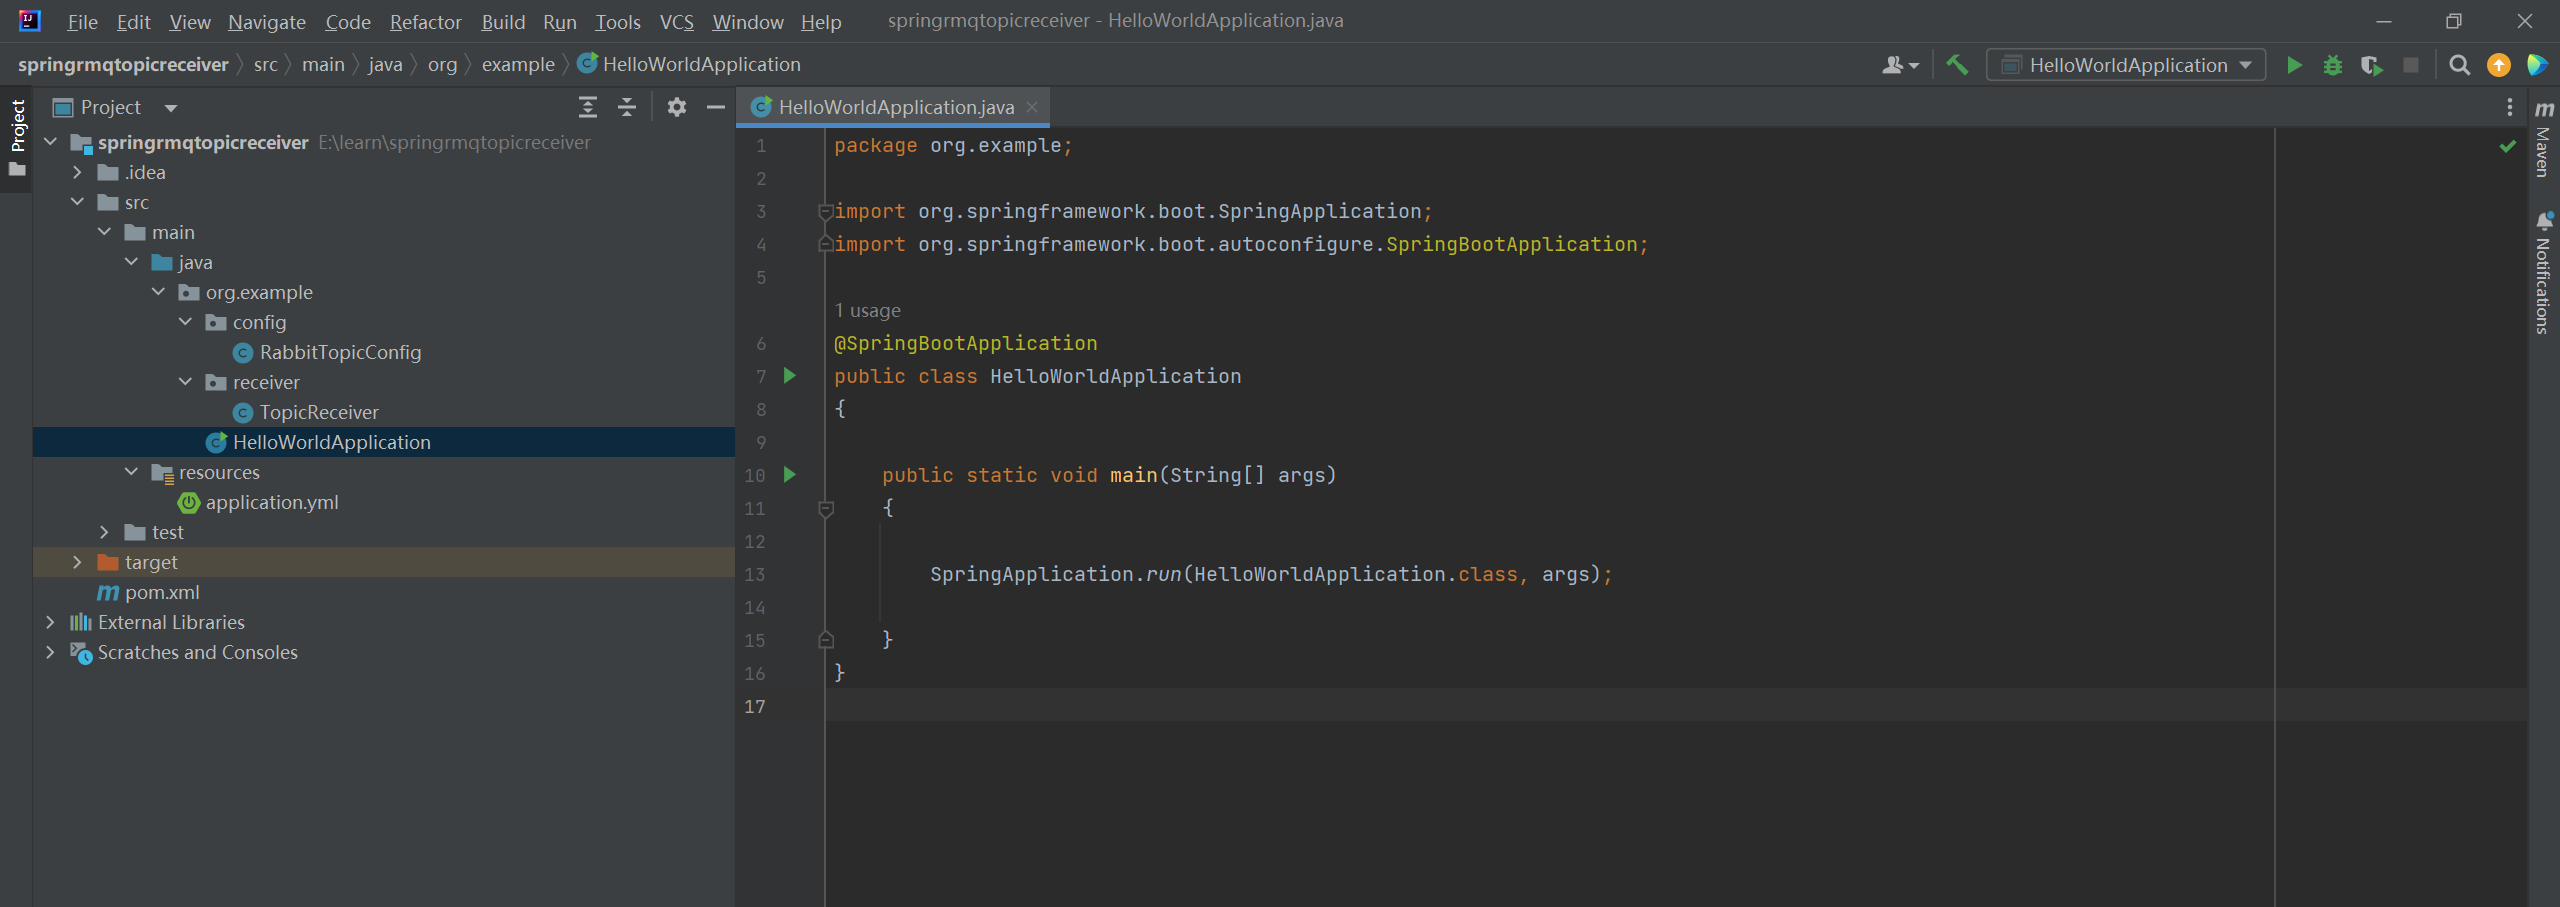The height and width of the screenshot is (907, 2560).
Task: Click Collapse All icon in Project panel
Action: [x=627, y=107]
